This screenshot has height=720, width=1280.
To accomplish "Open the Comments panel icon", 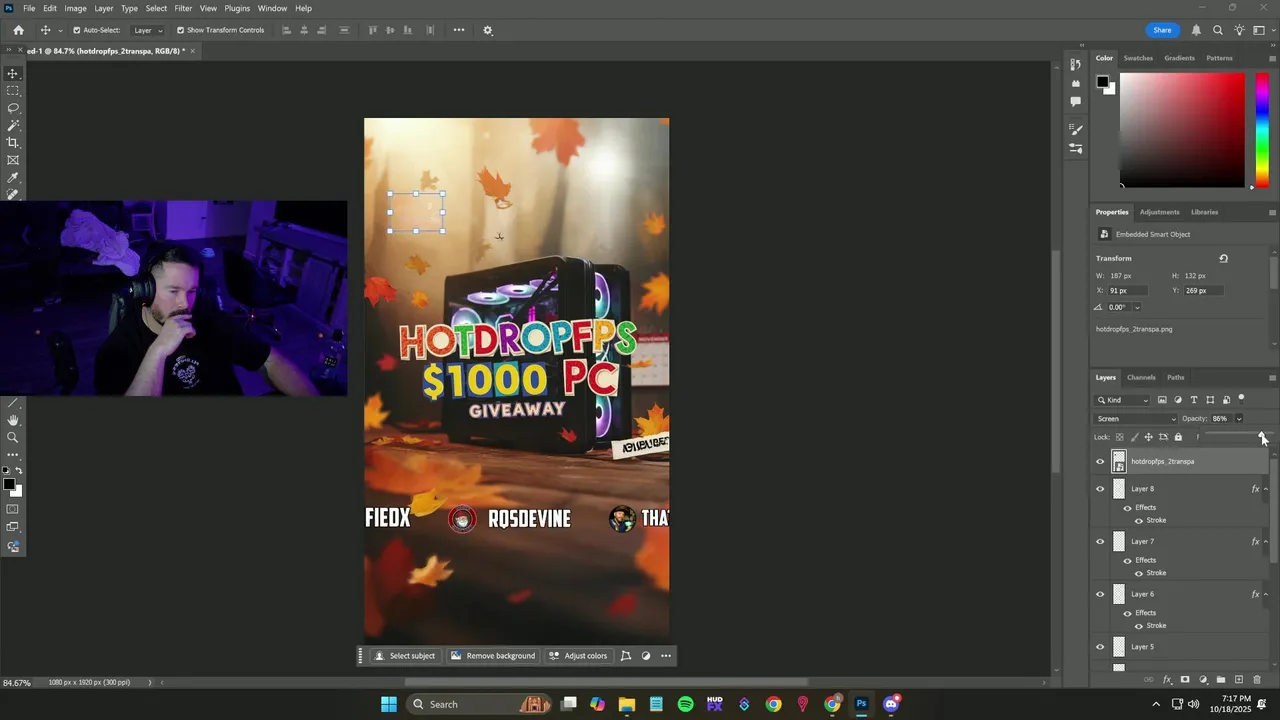I will click(1076, 101).
